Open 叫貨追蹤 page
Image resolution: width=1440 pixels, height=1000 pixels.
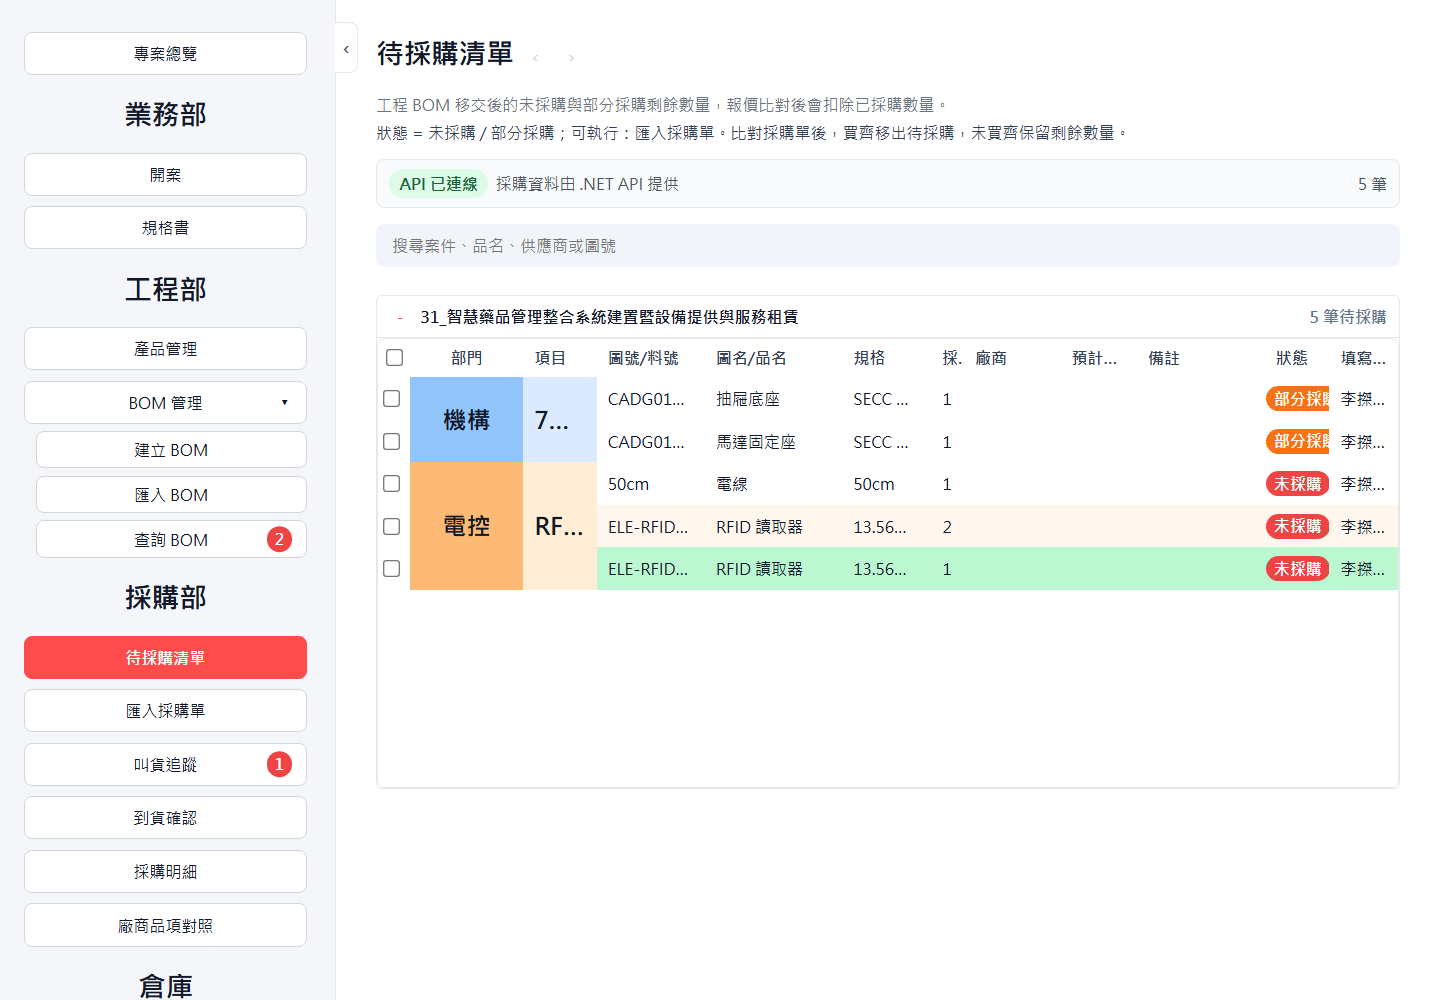165,764
